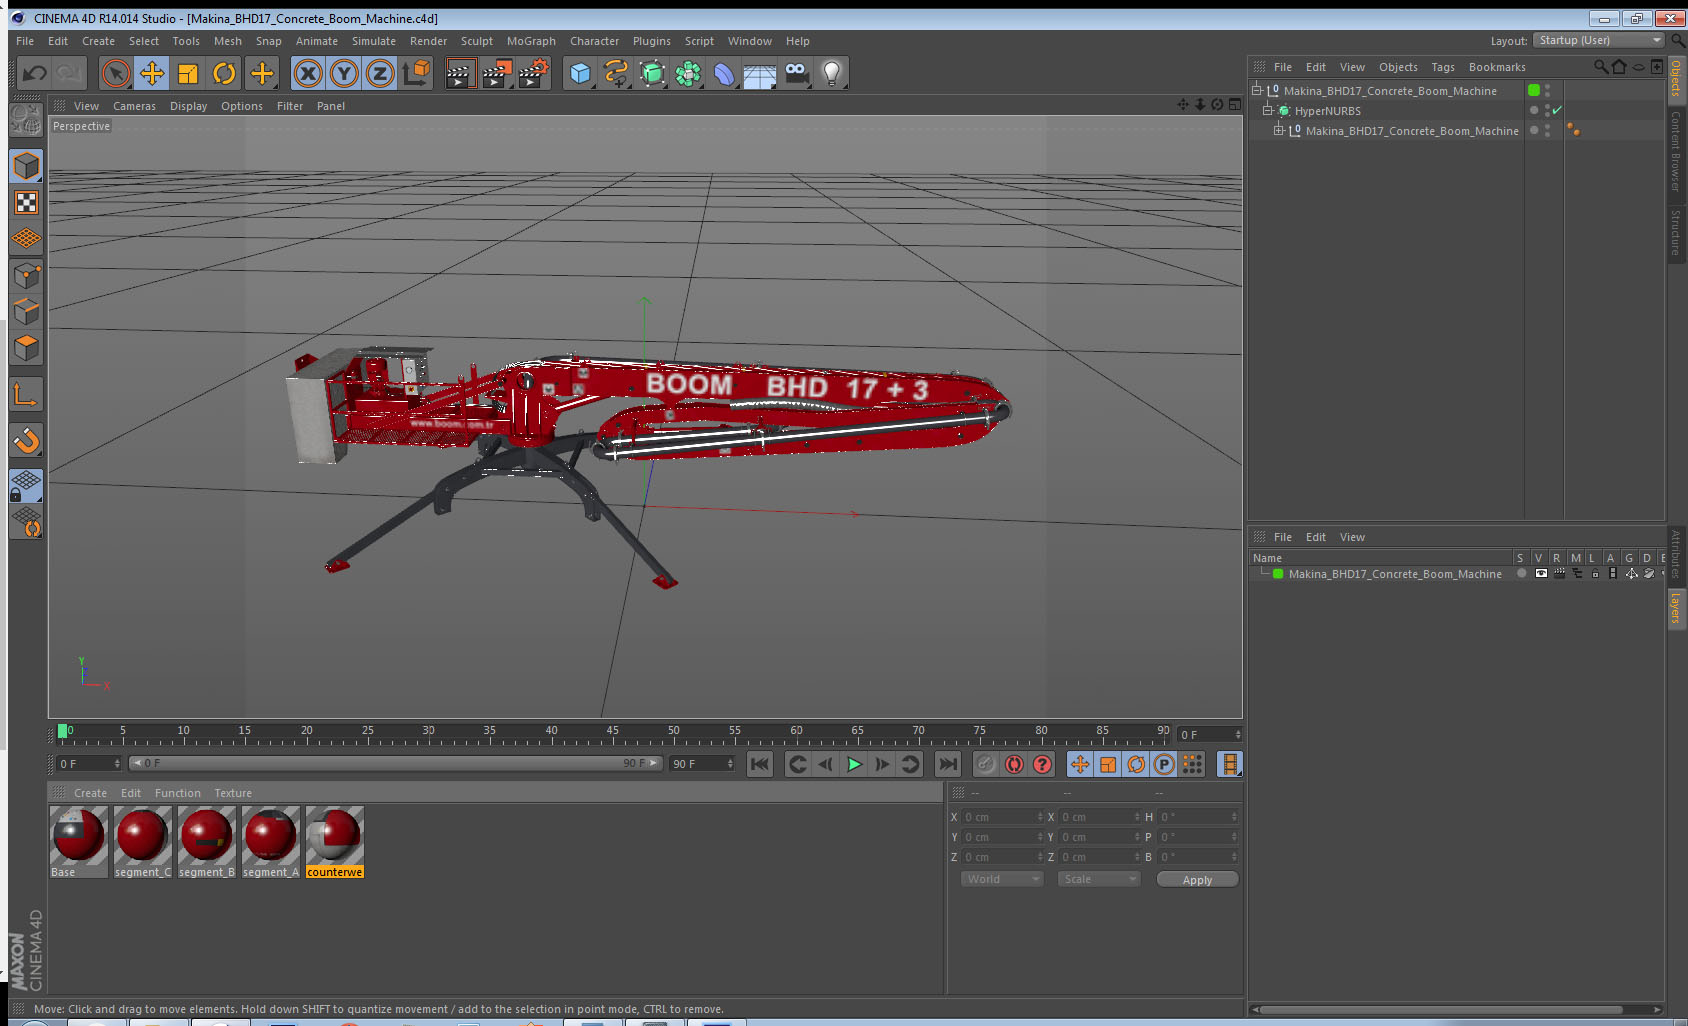The width and height of the screenshot is (1688, 1026).
Task: Add a light object
Action: 832,73
